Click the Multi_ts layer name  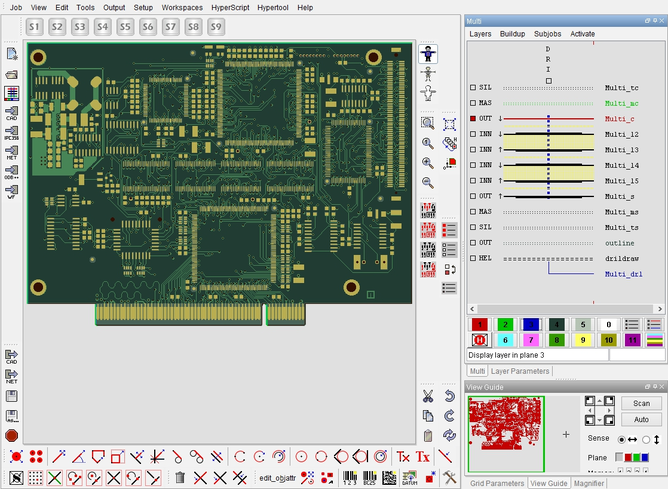(622, 227)
